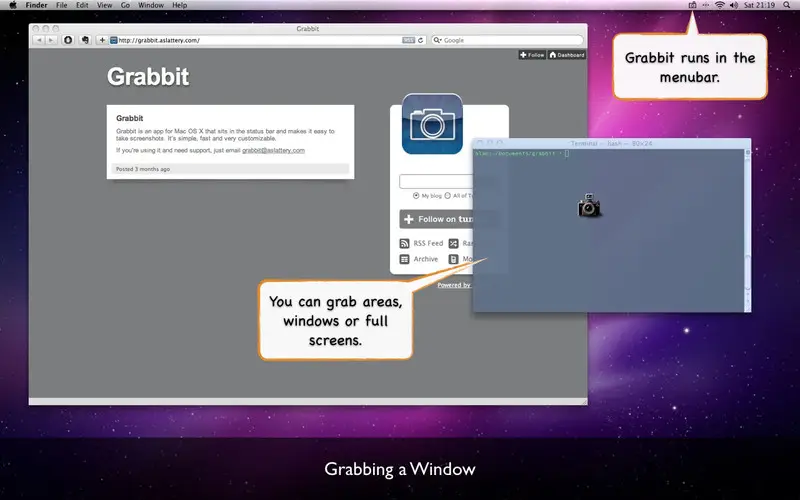Viewport: 800px width, 500px height.
Task: Open the Window menu
Action: pos(151,5)
